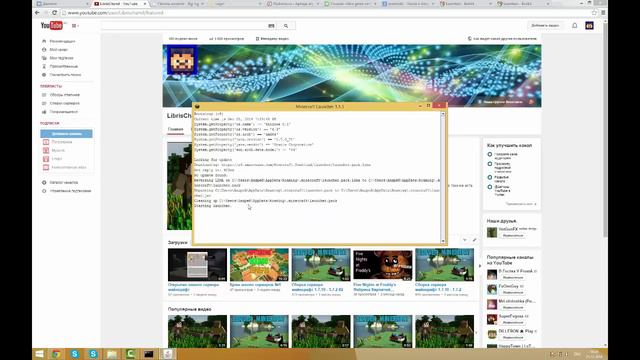Bookmark the page with the star icon
This screenshot has width=640, height=360.
pyautogui.click(x=594, y=13)
